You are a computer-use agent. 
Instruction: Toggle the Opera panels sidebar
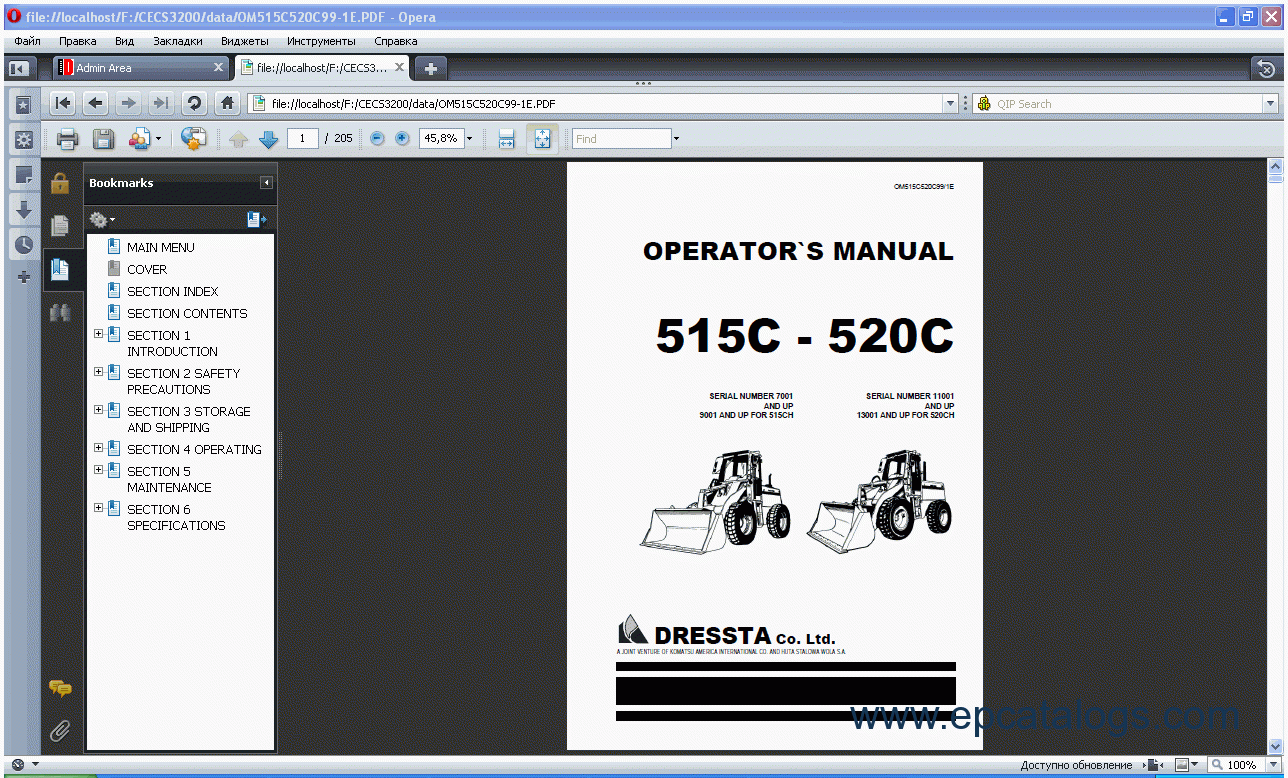18,68
